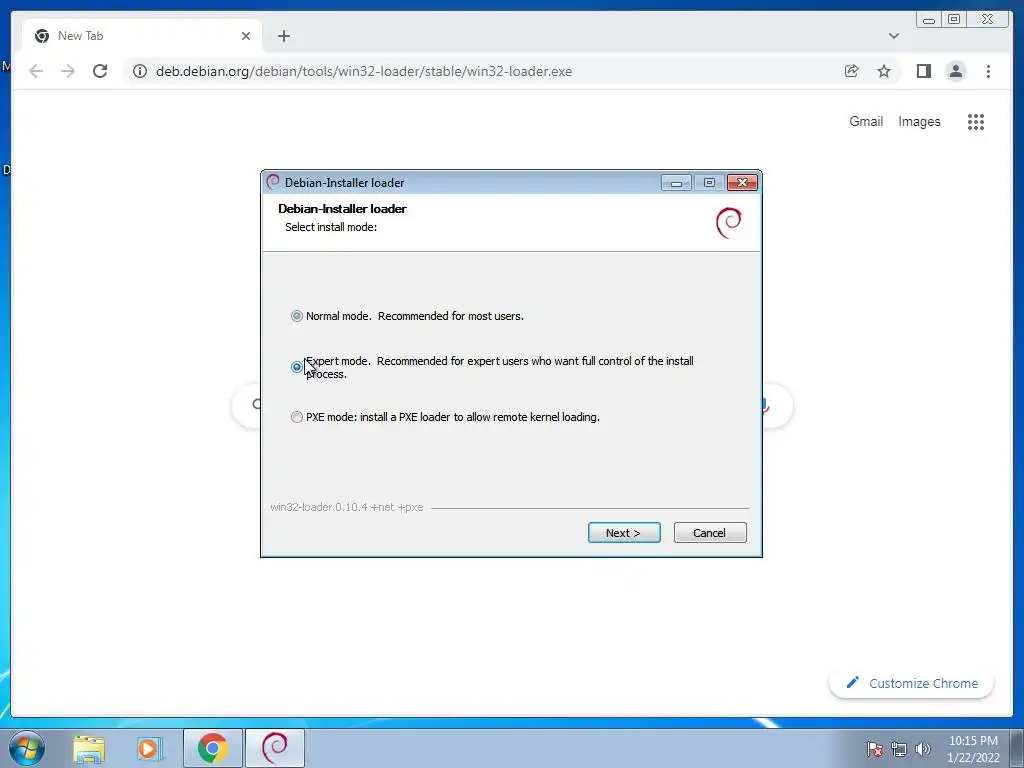Click the Google voice search microphone
Image resolution: width=1024 pixels, height=768 pixels.
765,406
